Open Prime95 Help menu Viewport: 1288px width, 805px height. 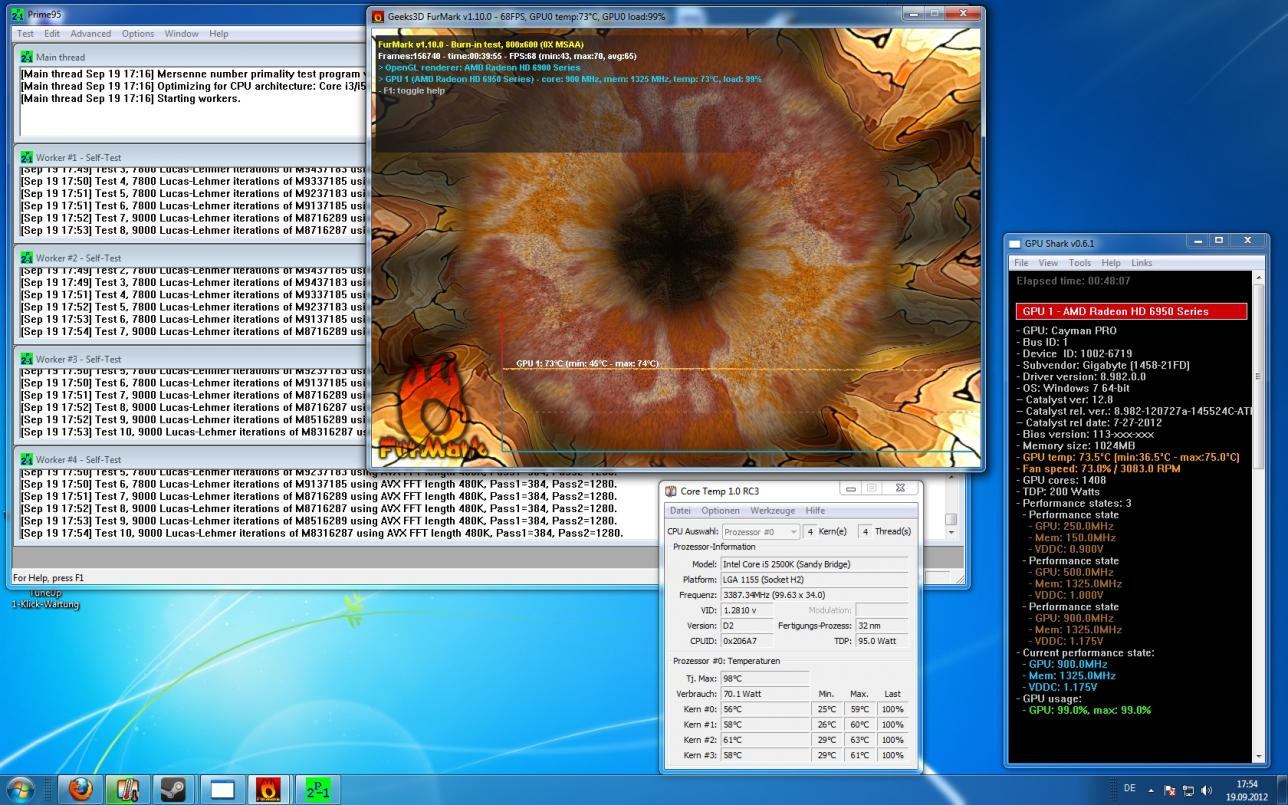point(218,33)
